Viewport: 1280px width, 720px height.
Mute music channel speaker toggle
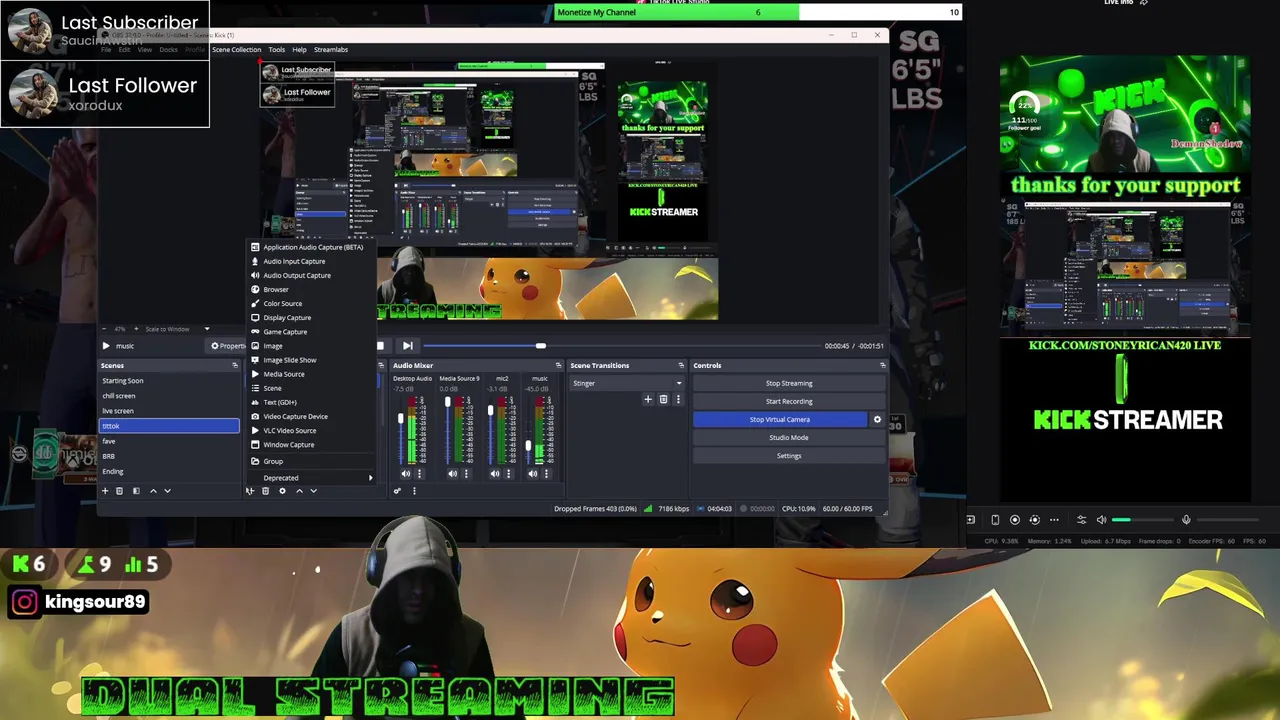[x=532, y=474]
